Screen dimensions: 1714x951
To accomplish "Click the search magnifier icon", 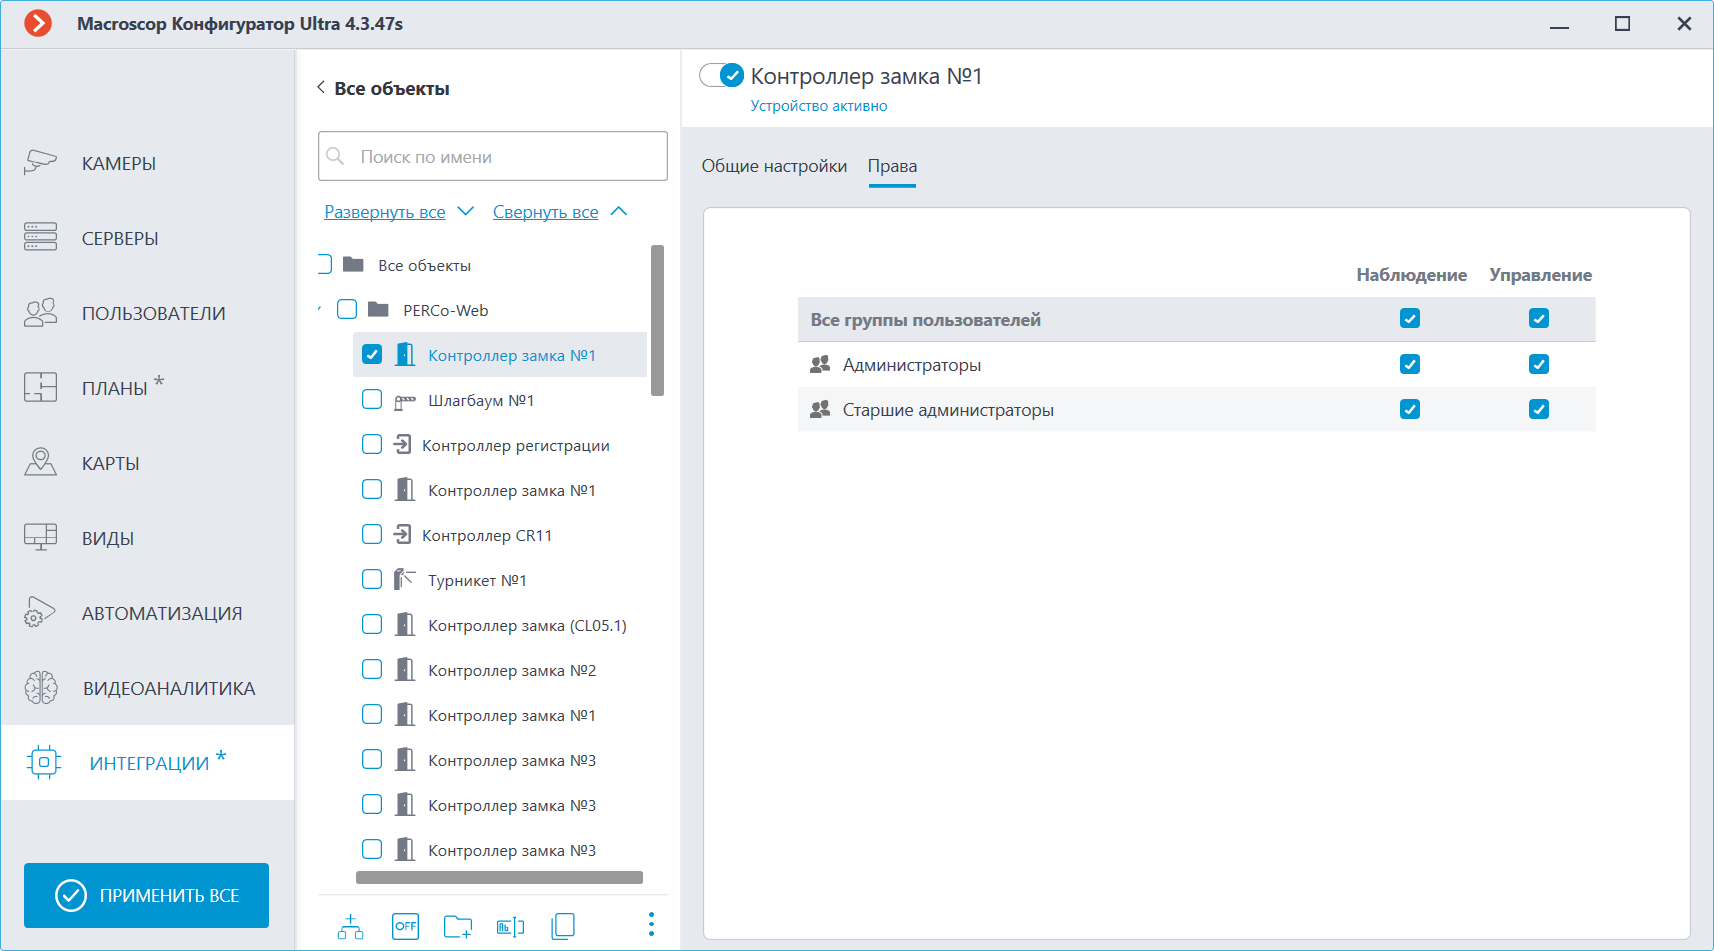I will coord(336,156).
